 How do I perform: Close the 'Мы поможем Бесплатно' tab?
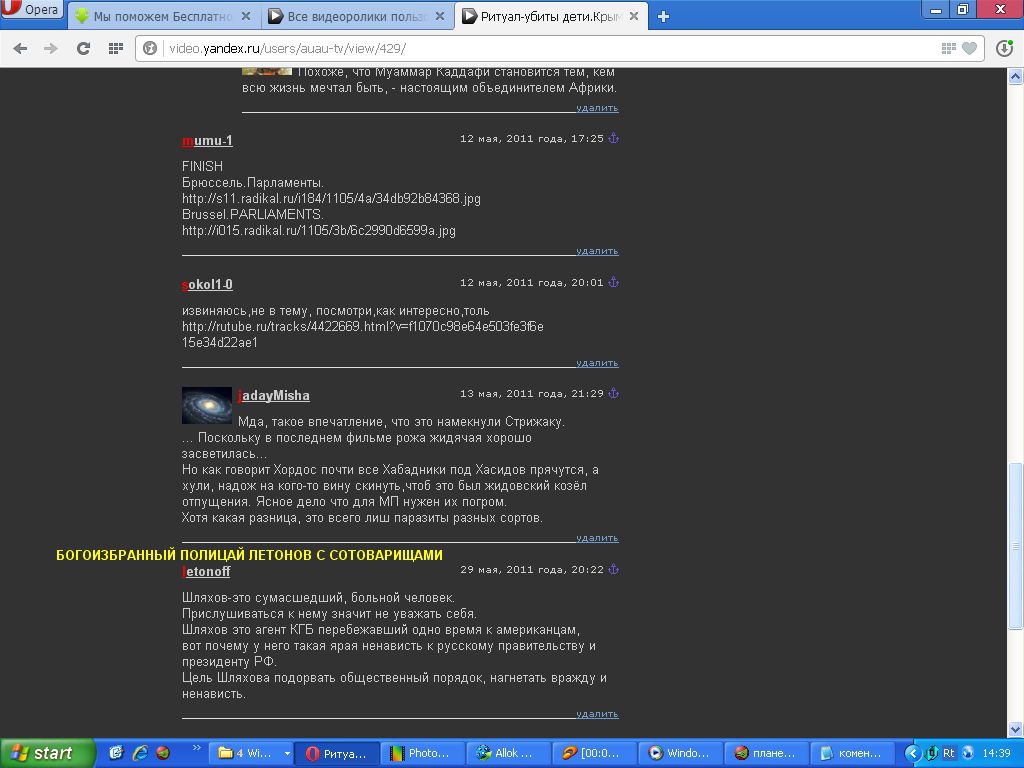click(246, 16)
